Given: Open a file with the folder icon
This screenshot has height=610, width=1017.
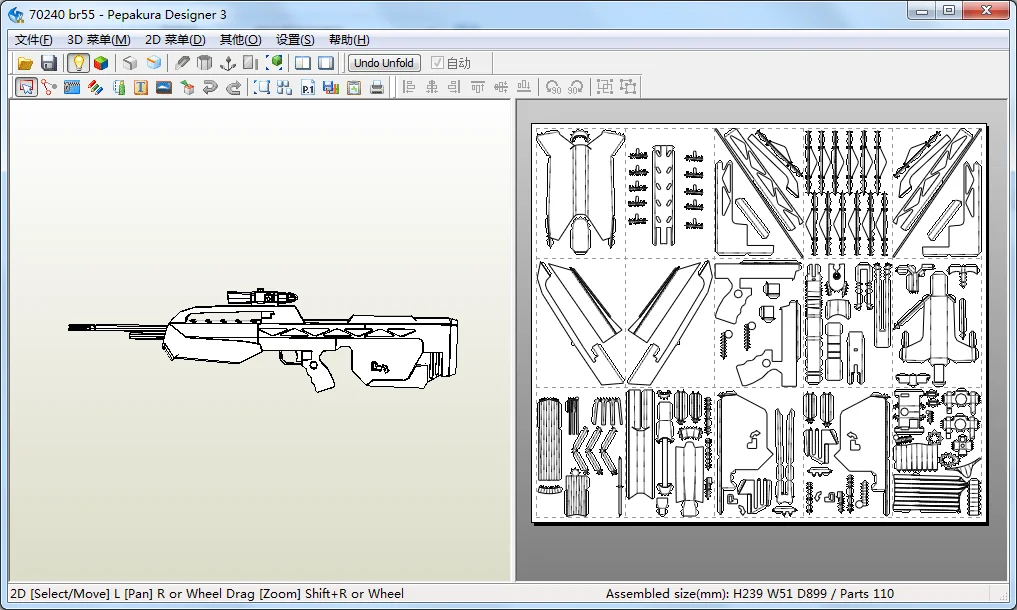Looking at the screenshot, I should [x=25, y=63].
